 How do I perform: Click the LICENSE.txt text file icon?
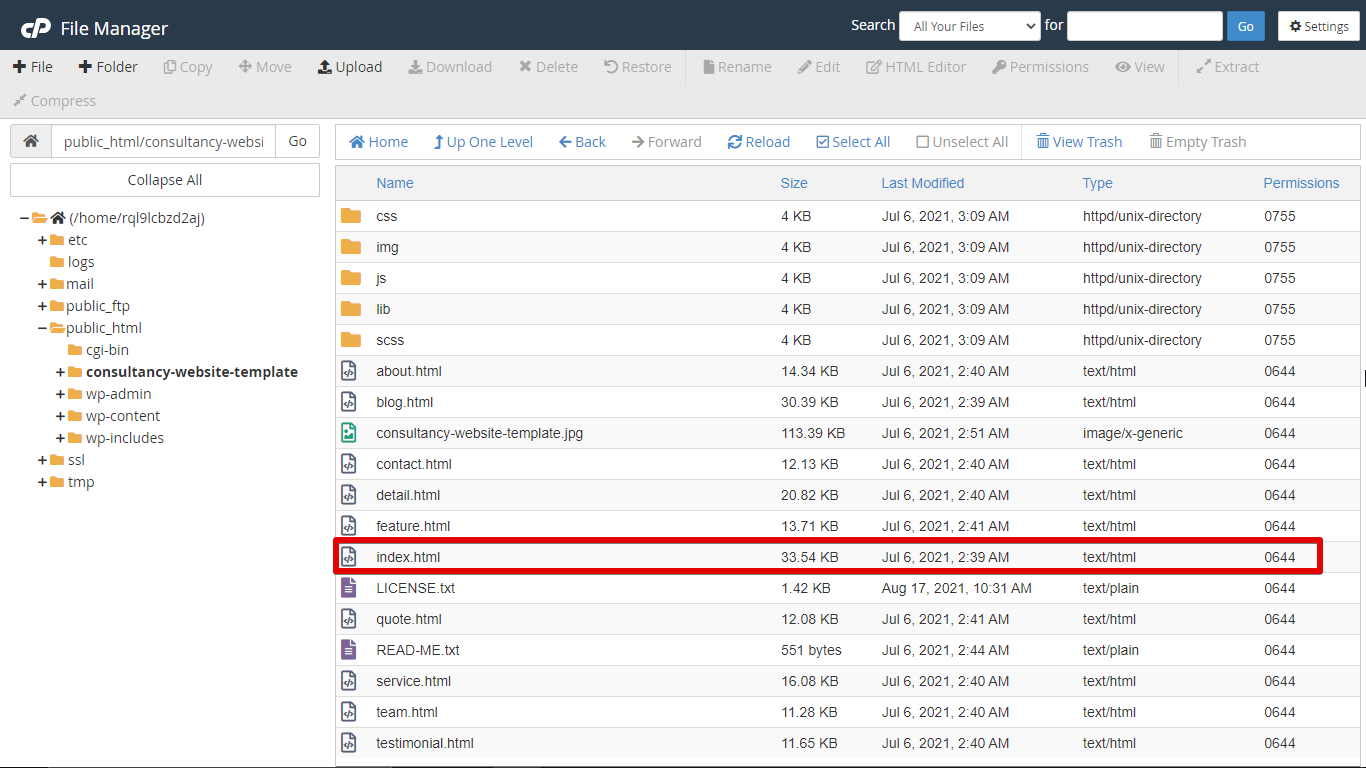click(349, 588)
